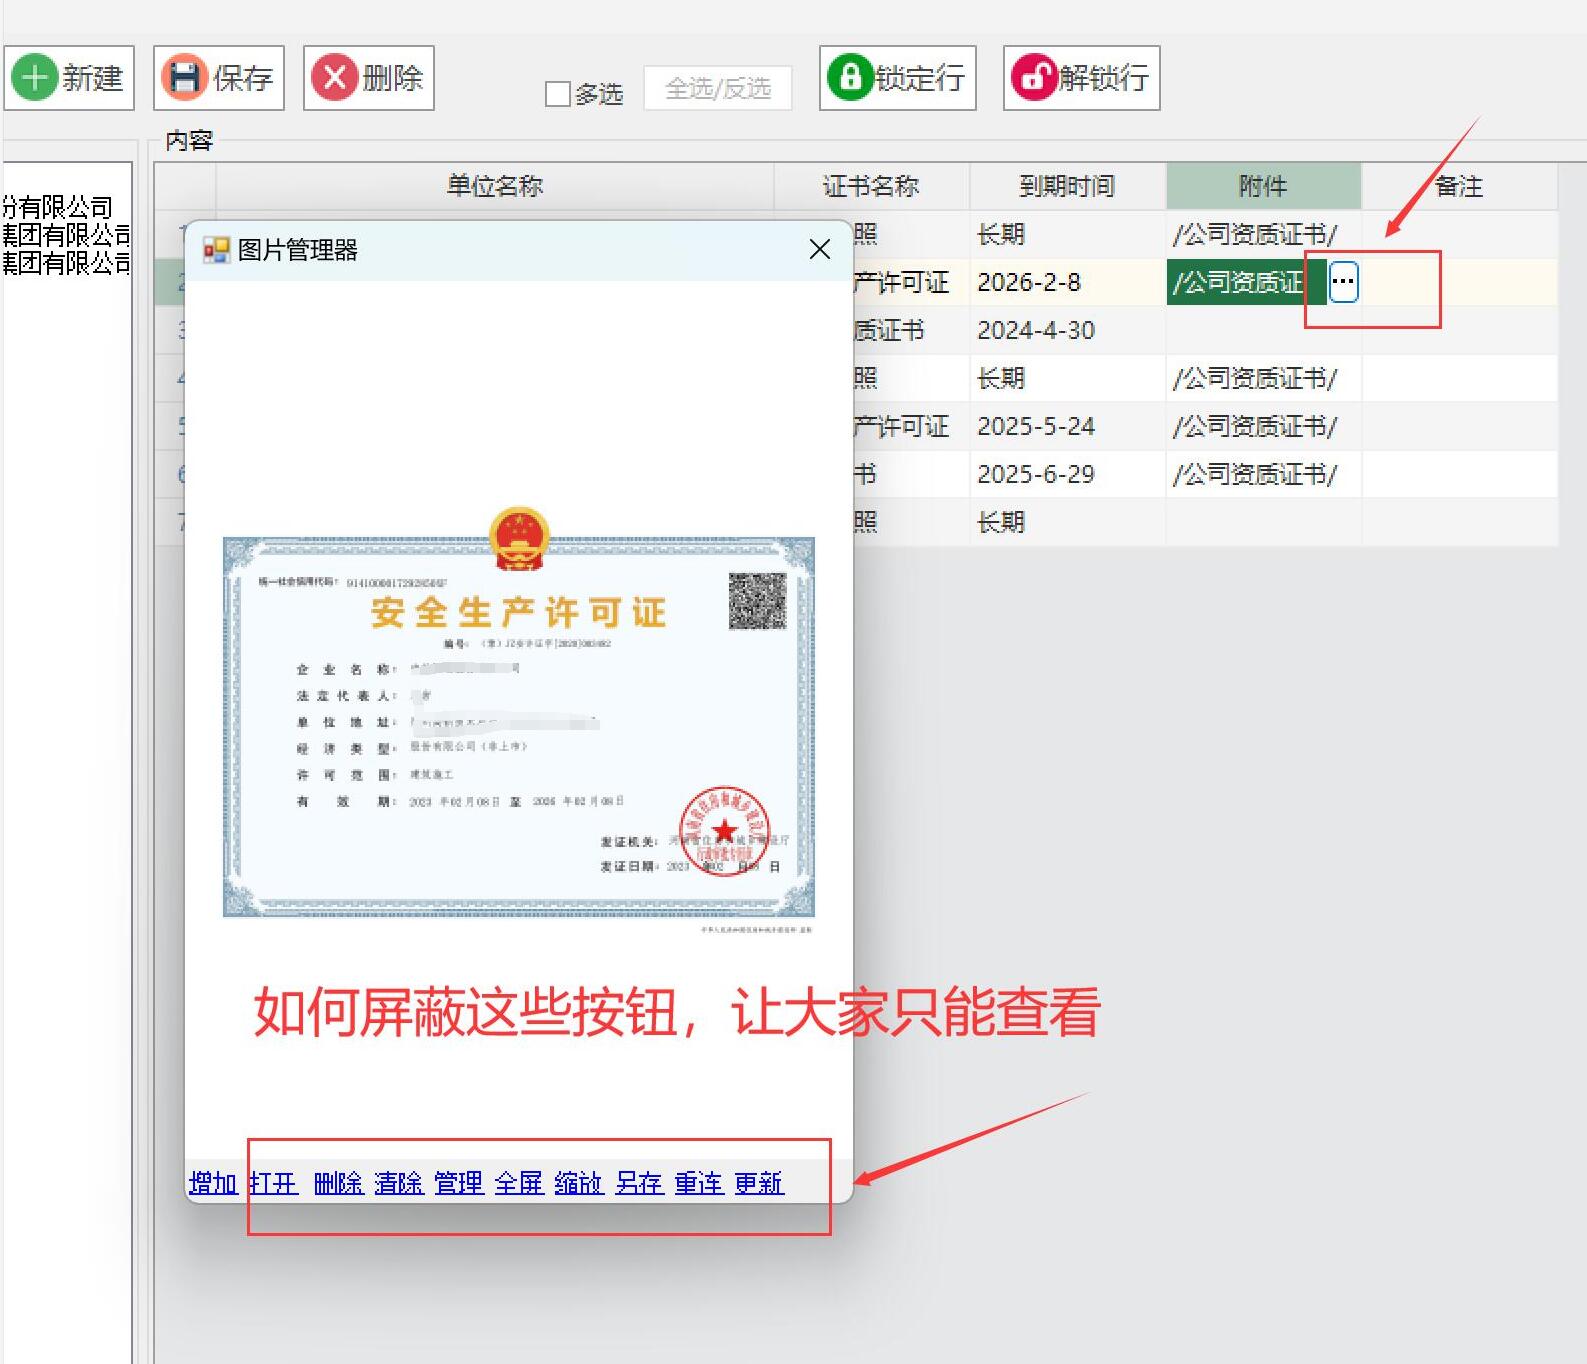The width and height of the screenshot is (1587, 1364).
Task: Click the 更新 update link
Action: pyautogui.click(x=758, y=1183)
